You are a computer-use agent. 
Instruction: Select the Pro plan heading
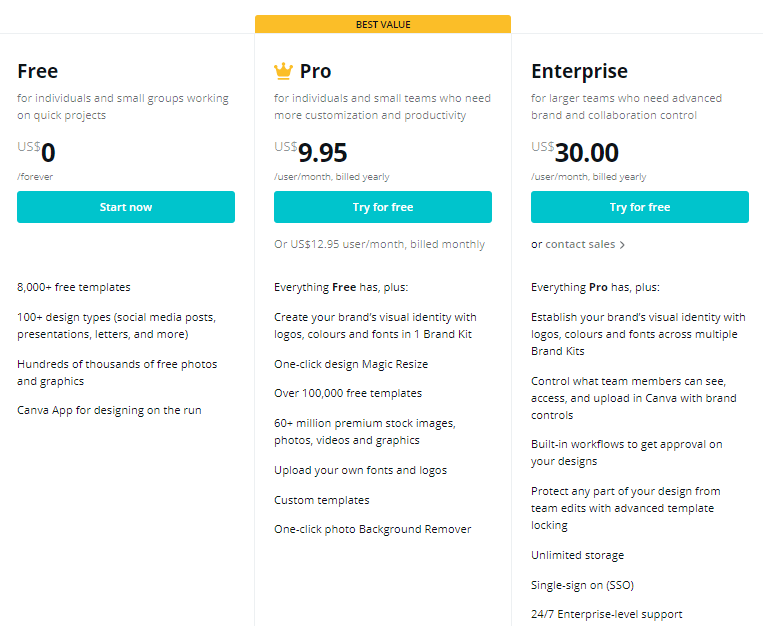pos(315,71)
